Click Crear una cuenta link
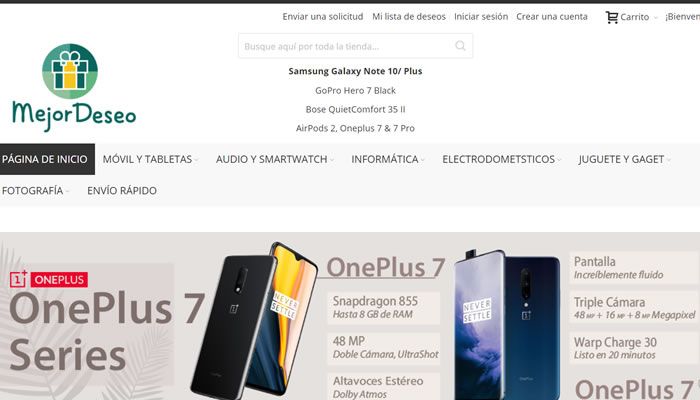700x400 pixels. tap(552, 17)
